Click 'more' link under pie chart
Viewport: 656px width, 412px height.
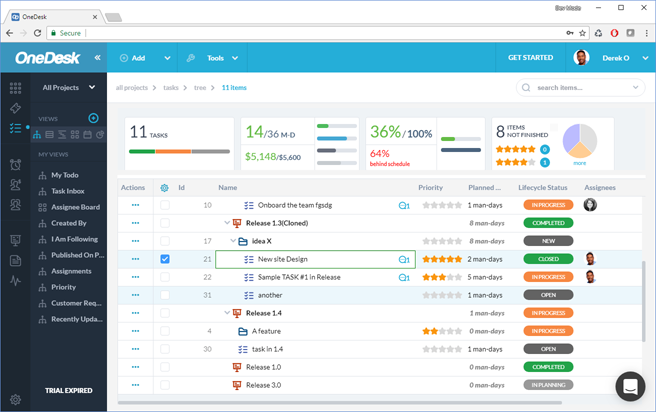(x=579, y=163)
